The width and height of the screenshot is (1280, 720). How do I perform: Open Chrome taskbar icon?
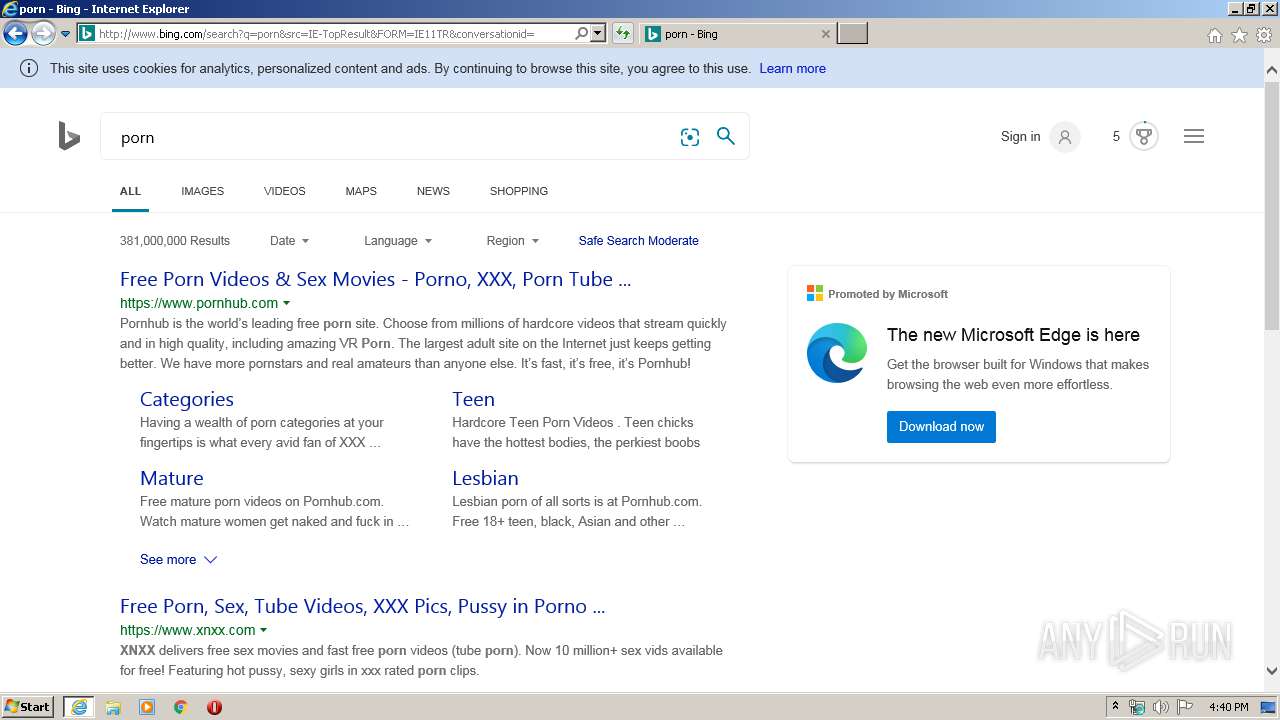tap(180, 707)
